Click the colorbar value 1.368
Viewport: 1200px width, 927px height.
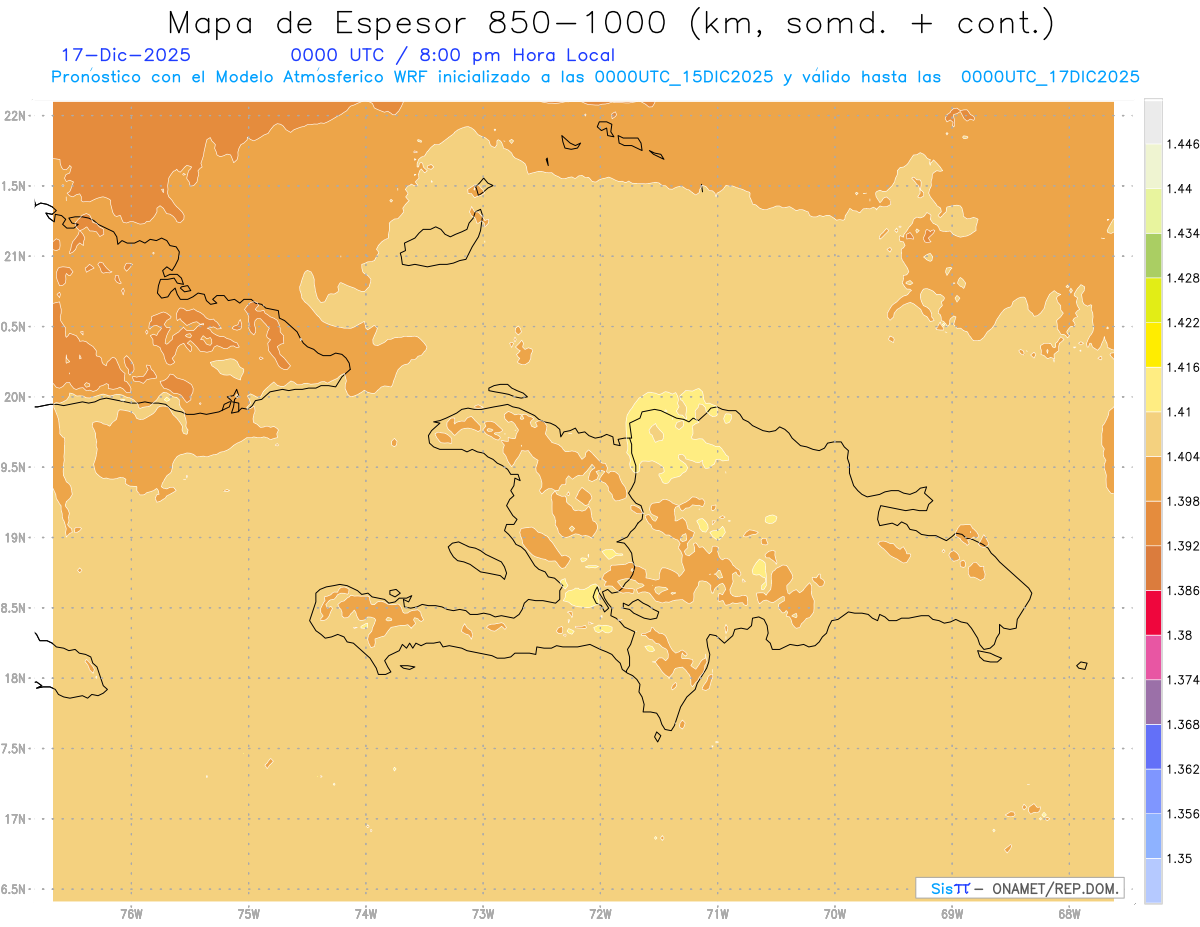1183,725
